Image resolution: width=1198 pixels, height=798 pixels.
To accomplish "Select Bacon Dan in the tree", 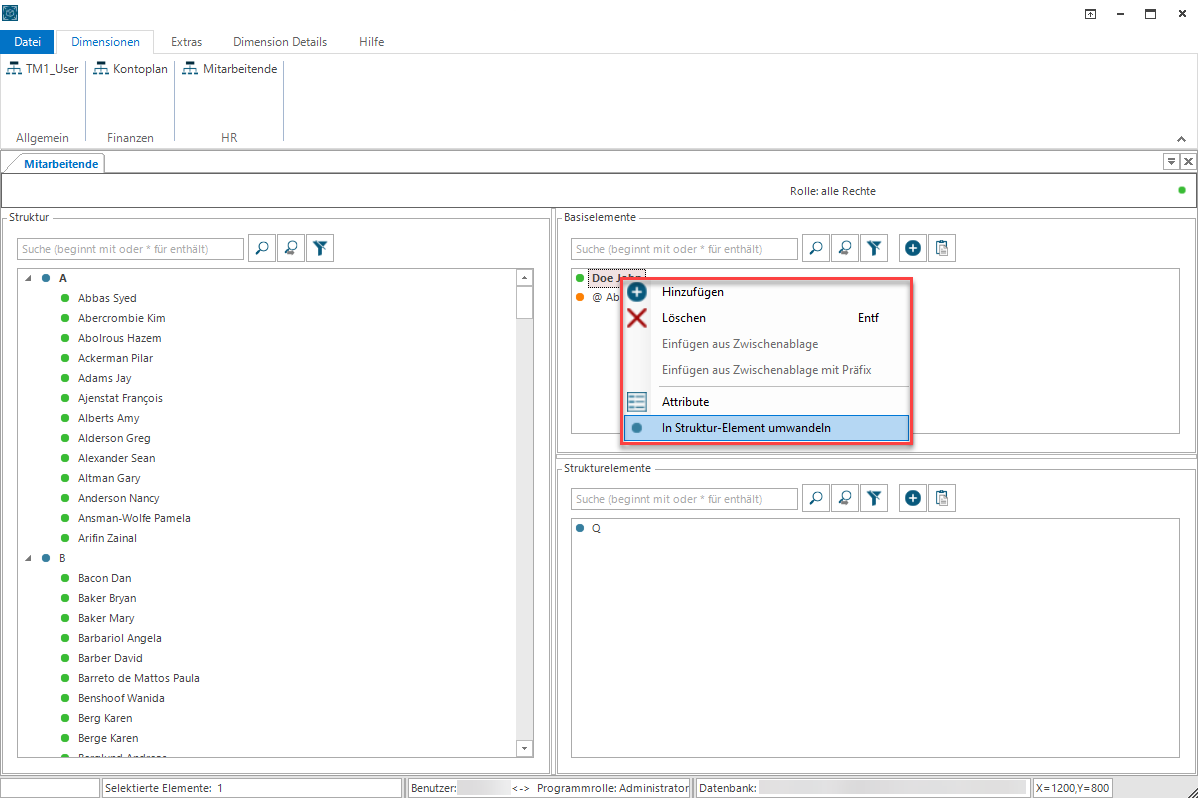I will (x=105, y=578).
